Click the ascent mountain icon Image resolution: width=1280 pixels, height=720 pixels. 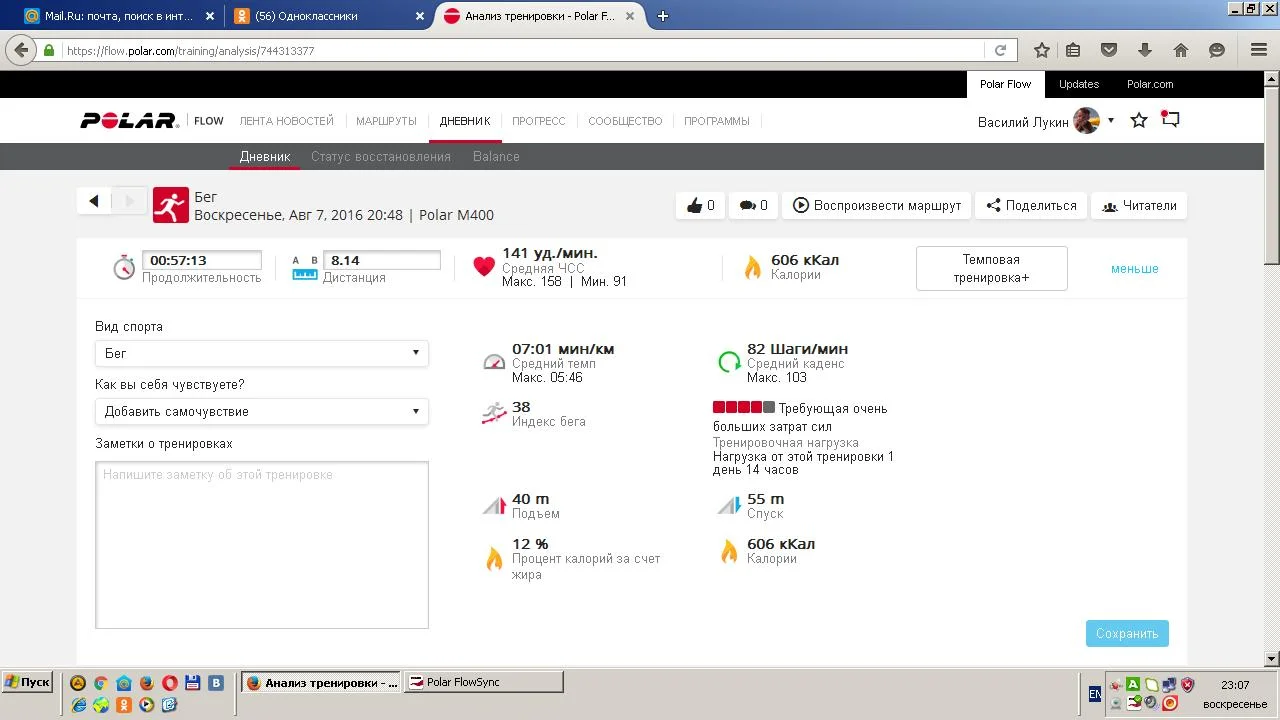494,505
